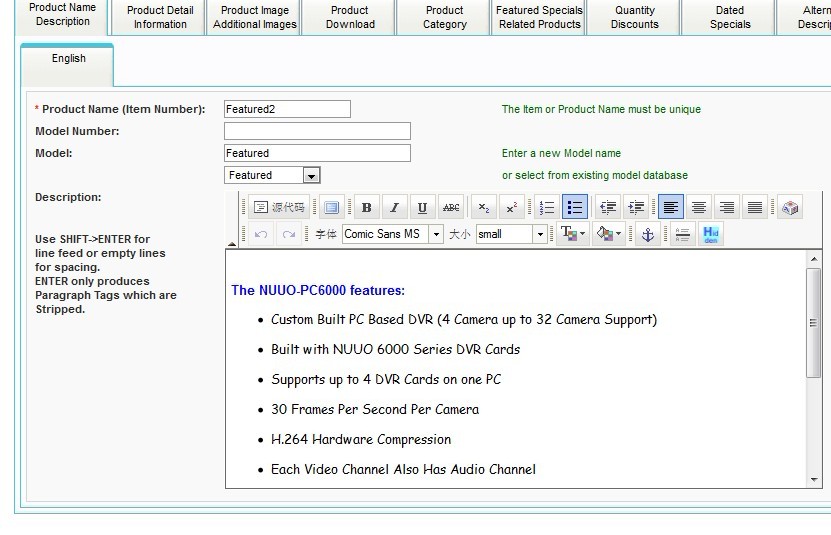Open the Product Image Additional Images tab
This screenshot has height=535, width=831.
tap(254, 17)
